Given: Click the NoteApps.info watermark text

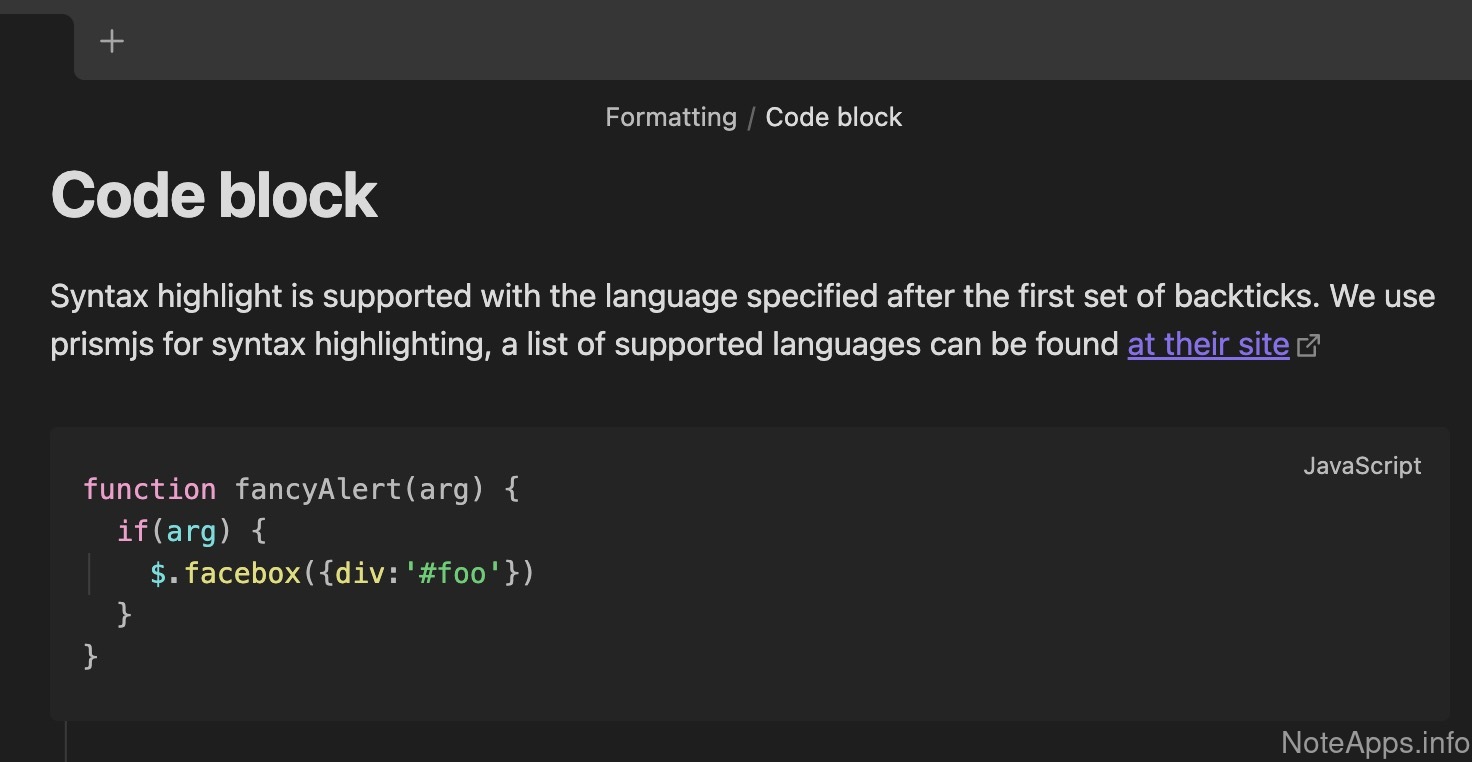Looking at the screenshot, I should 1375,742.
